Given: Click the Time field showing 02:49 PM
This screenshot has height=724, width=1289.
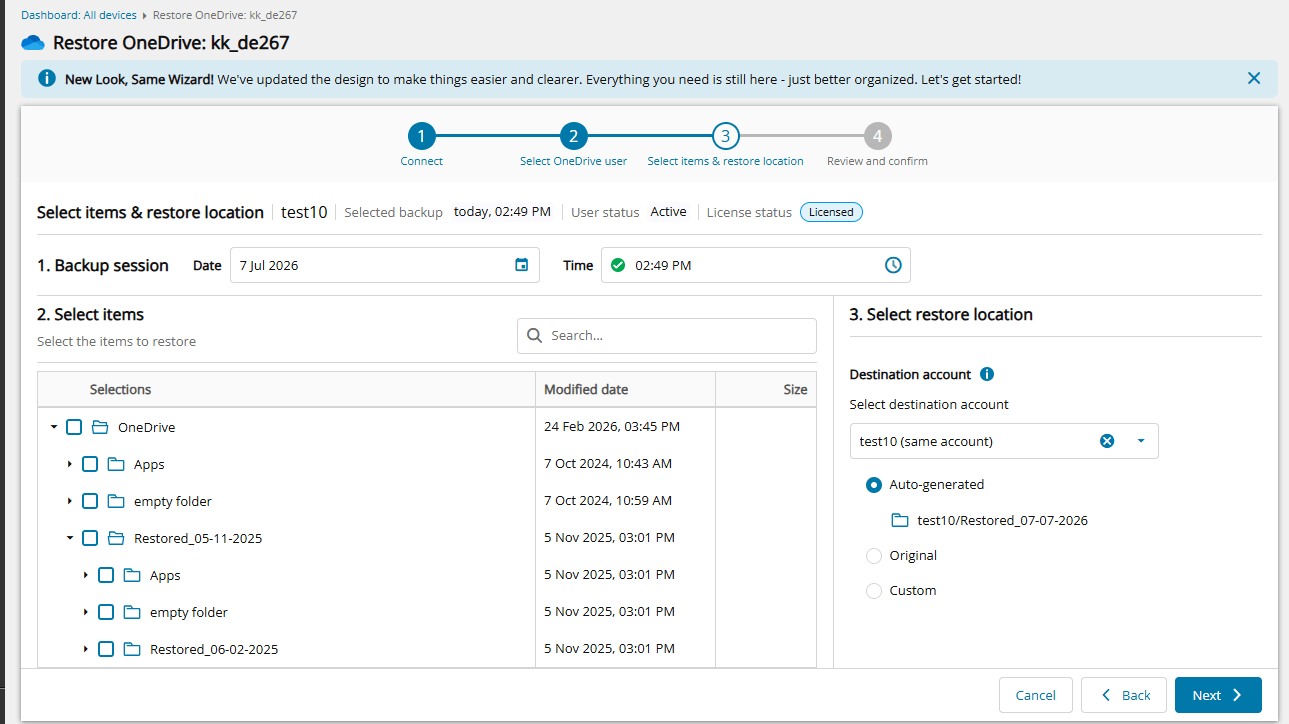Looking at the screenshot, I should click(x=756, y=265).
